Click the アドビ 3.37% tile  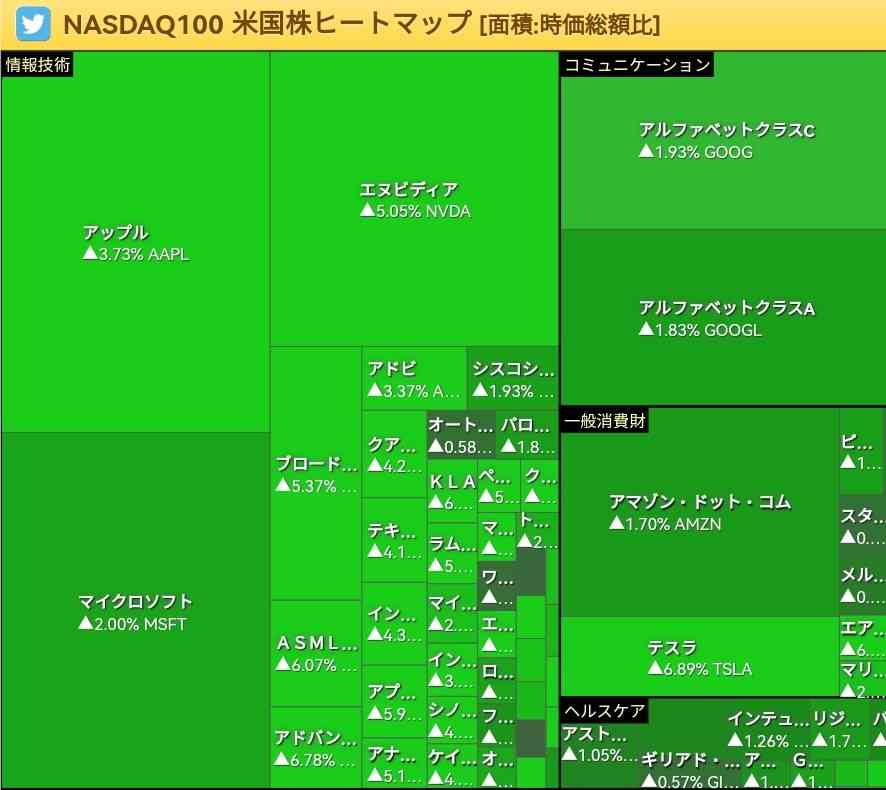(414, 379)
